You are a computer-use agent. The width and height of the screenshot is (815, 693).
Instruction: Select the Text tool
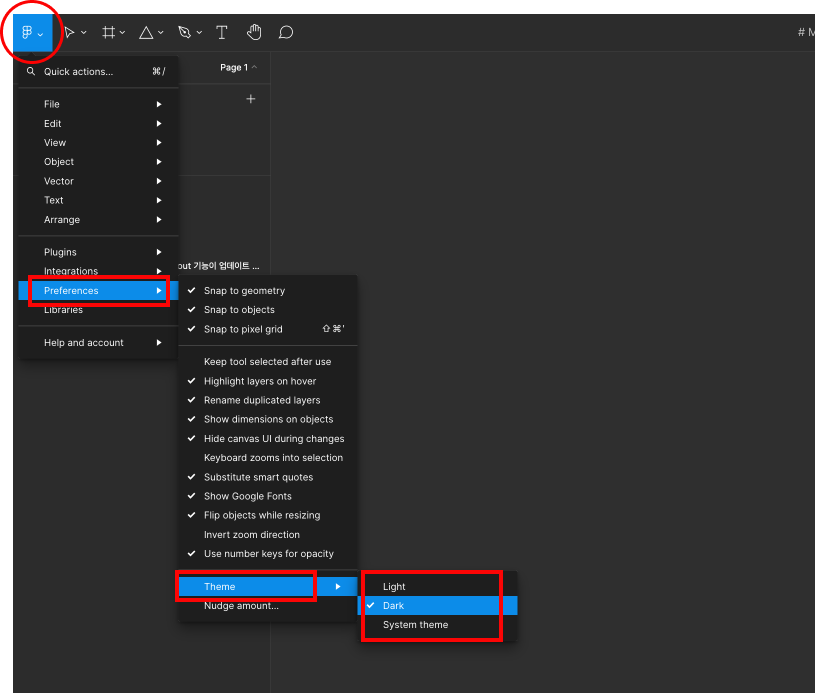pyautogui.click(x=222, y=31)
